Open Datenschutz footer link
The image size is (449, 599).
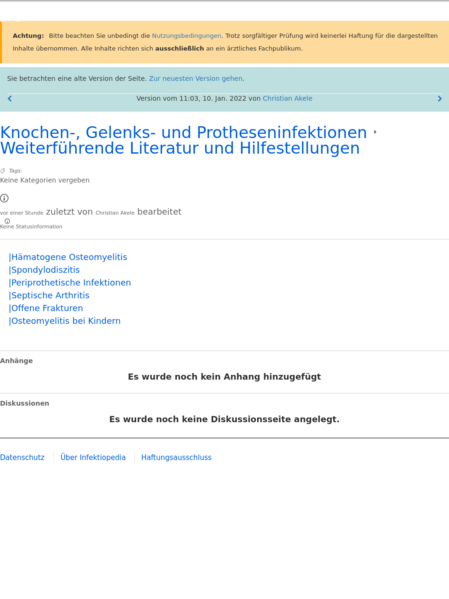pyautogui.click(x=22, y=457)
